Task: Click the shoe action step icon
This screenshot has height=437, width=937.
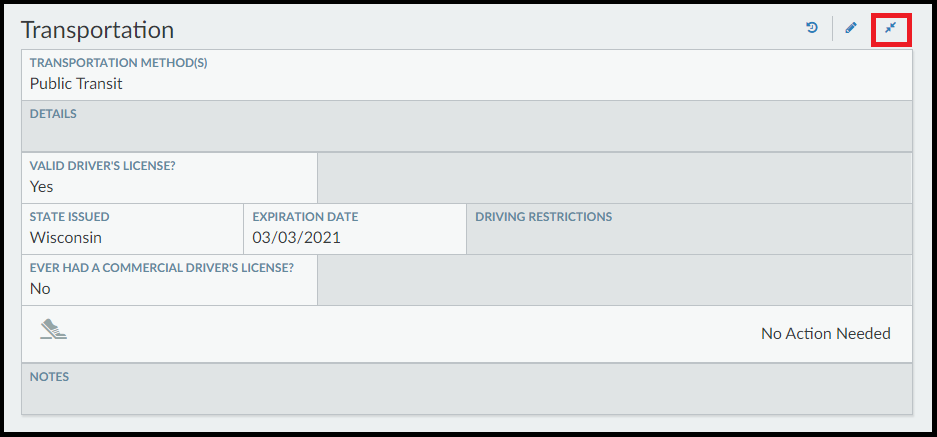Action: (54, 330)
